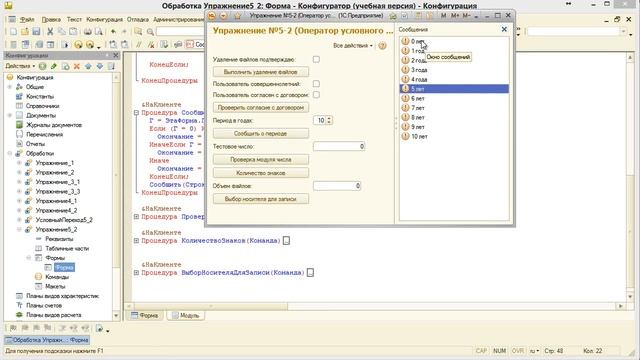
Task: Click the M- button in 1C title bar
Action: (x=466, y=16)
